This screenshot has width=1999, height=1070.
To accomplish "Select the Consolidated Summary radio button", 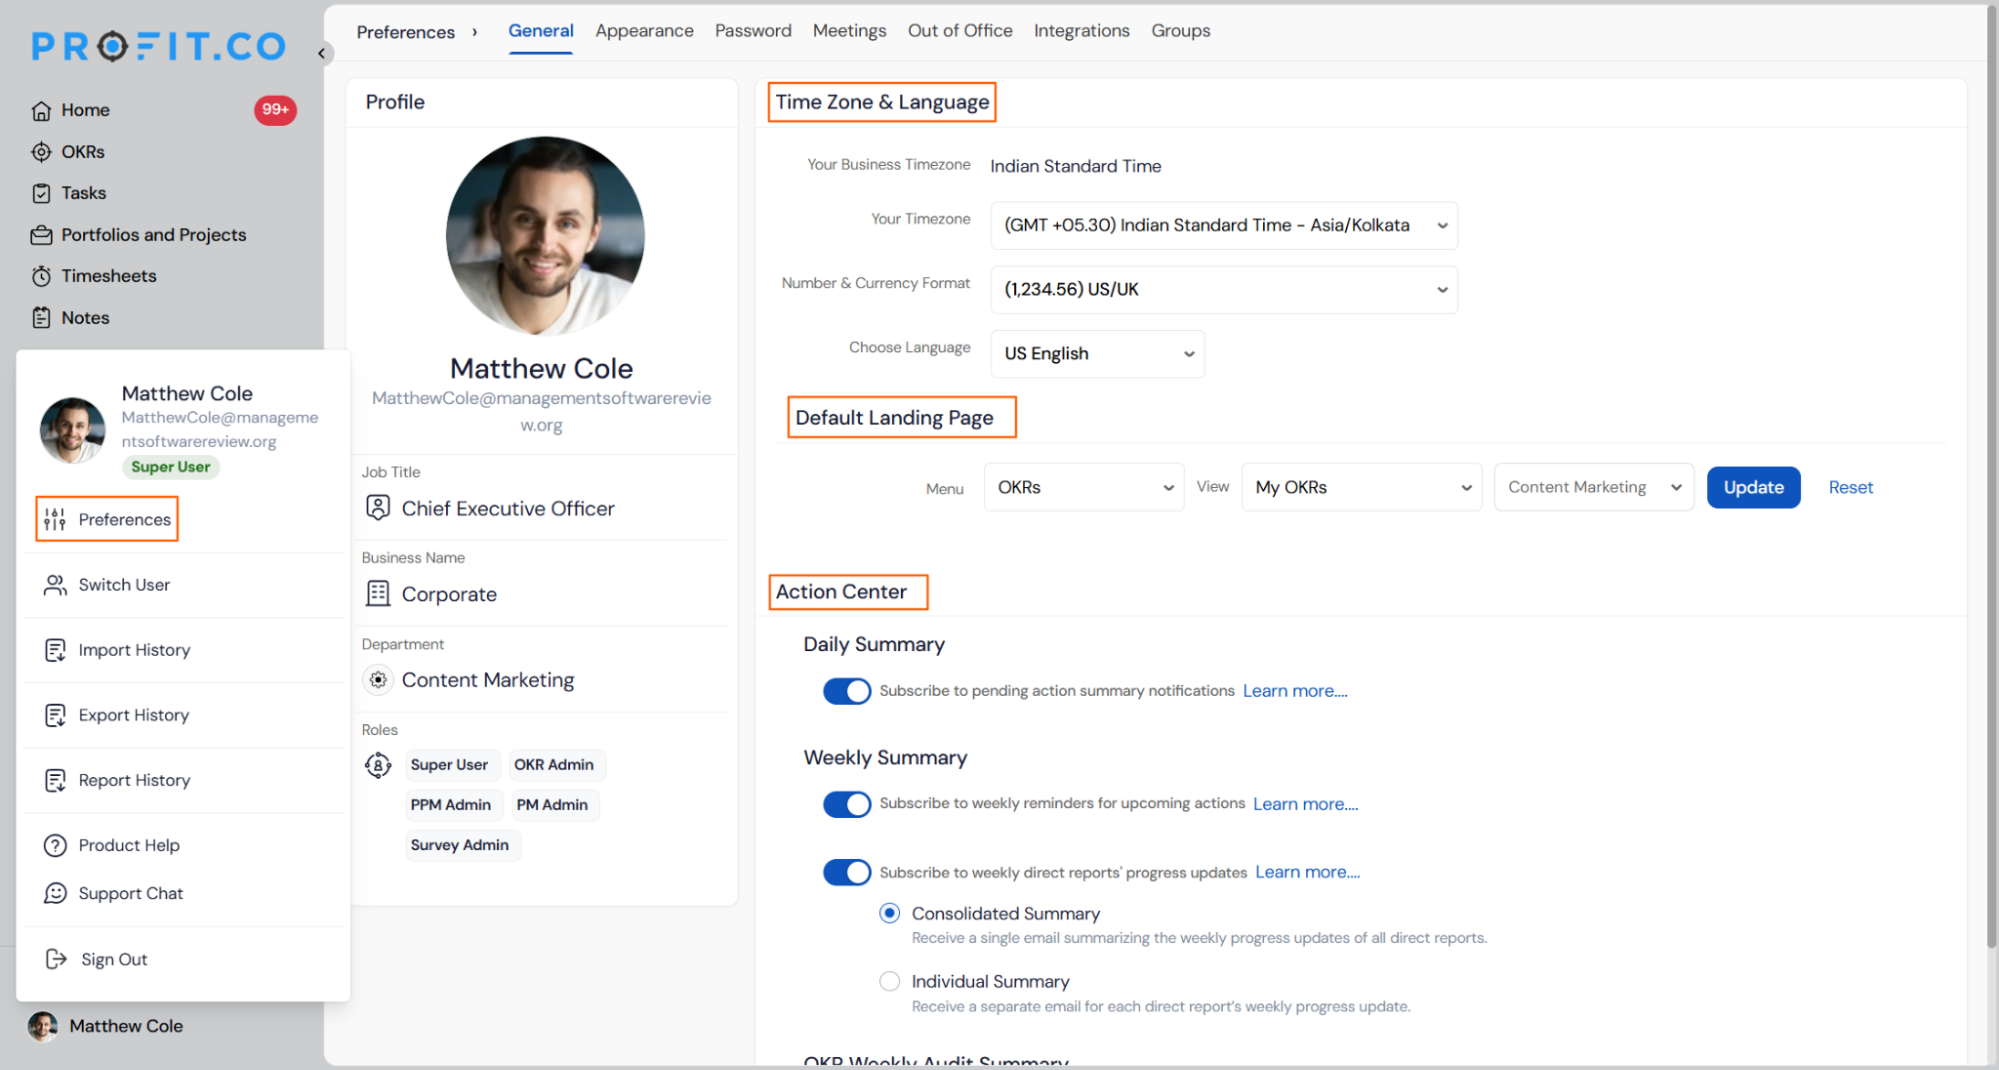I will click(889, 913).
